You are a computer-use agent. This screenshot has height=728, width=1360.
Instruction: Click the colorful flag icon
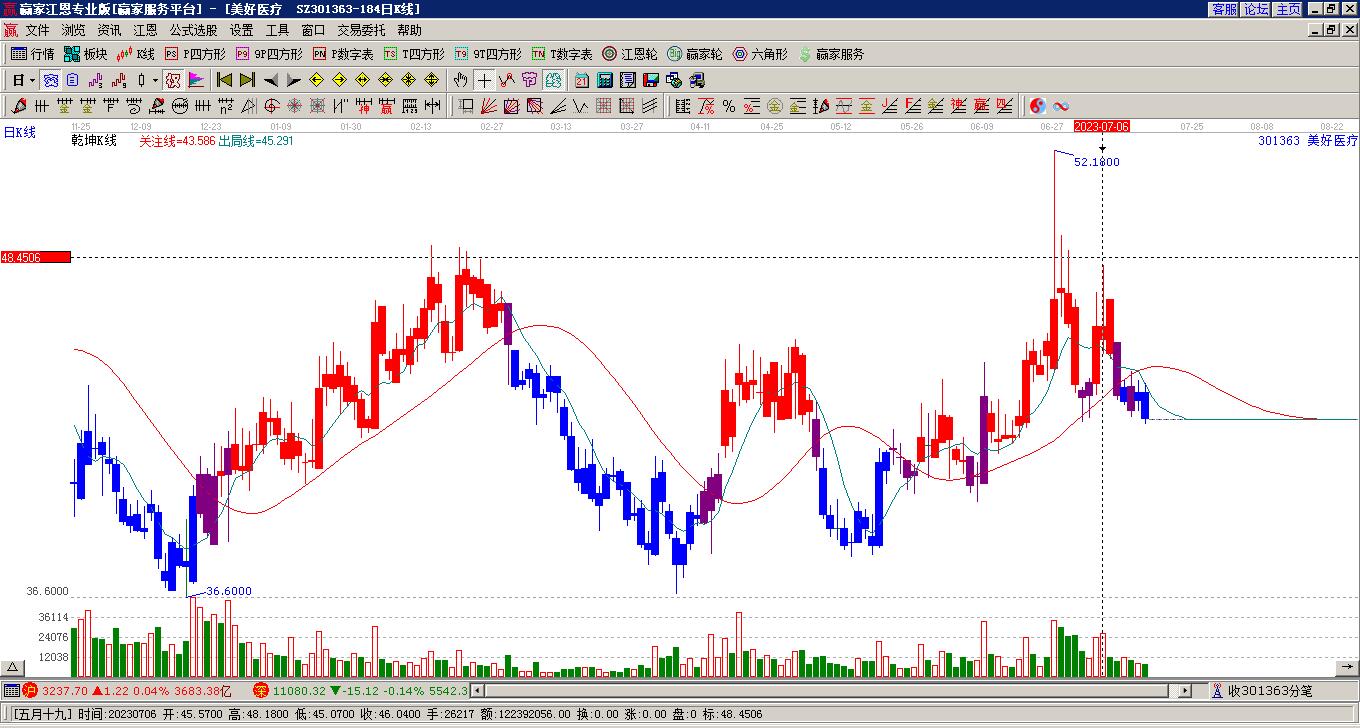click(196, 80)
